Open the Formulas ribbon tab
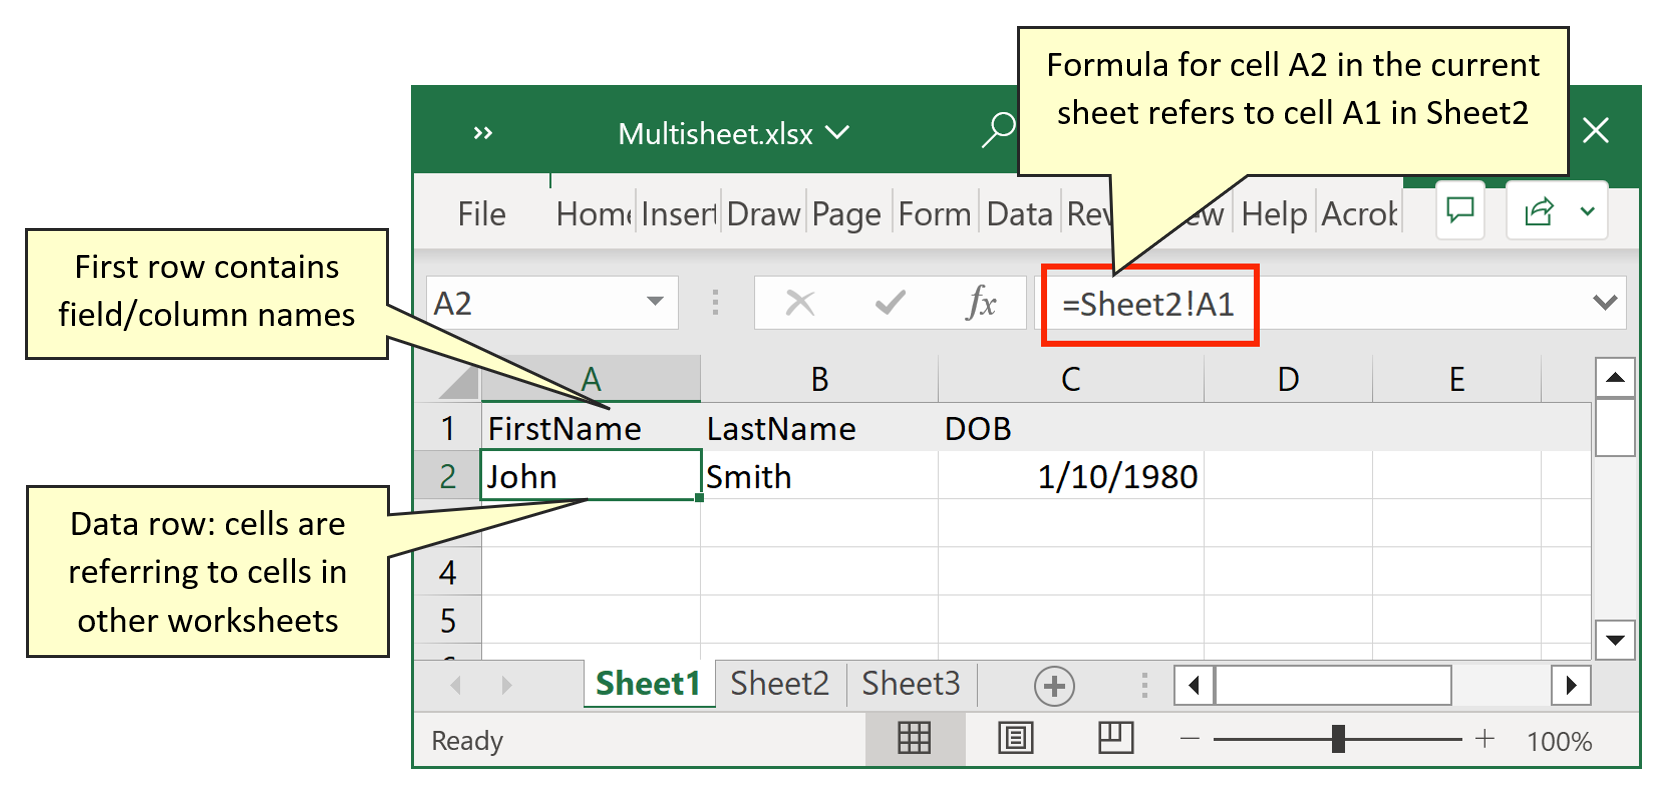 (x=935, y=214)
